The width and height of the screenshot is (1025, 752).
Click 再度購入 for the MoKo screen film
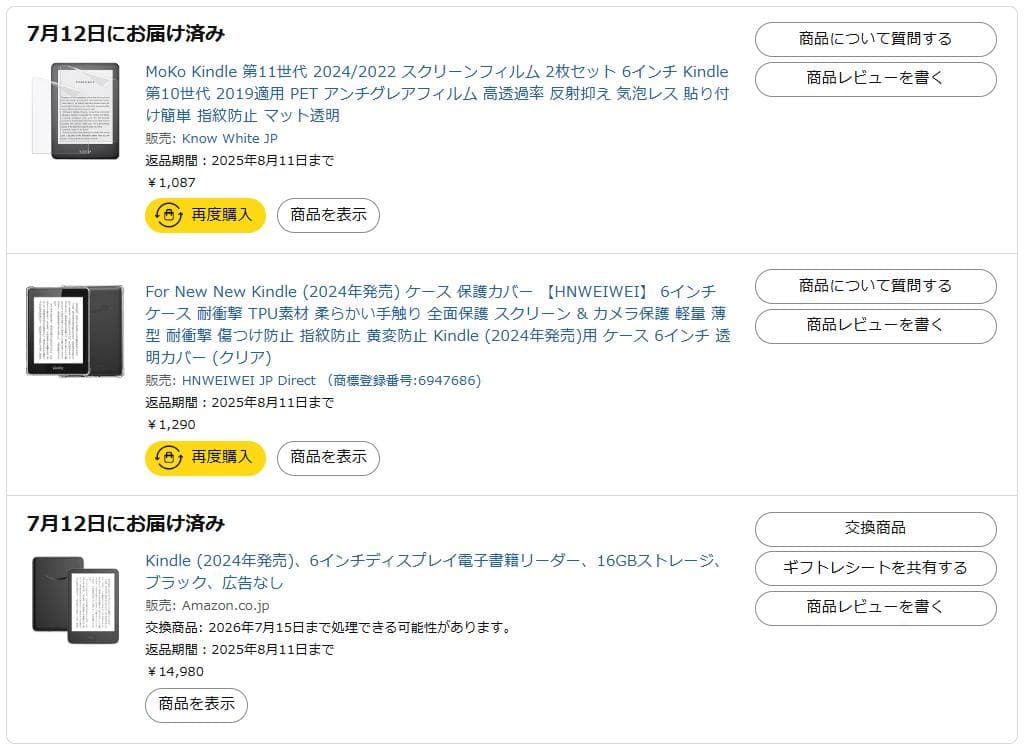coord(204,215)
